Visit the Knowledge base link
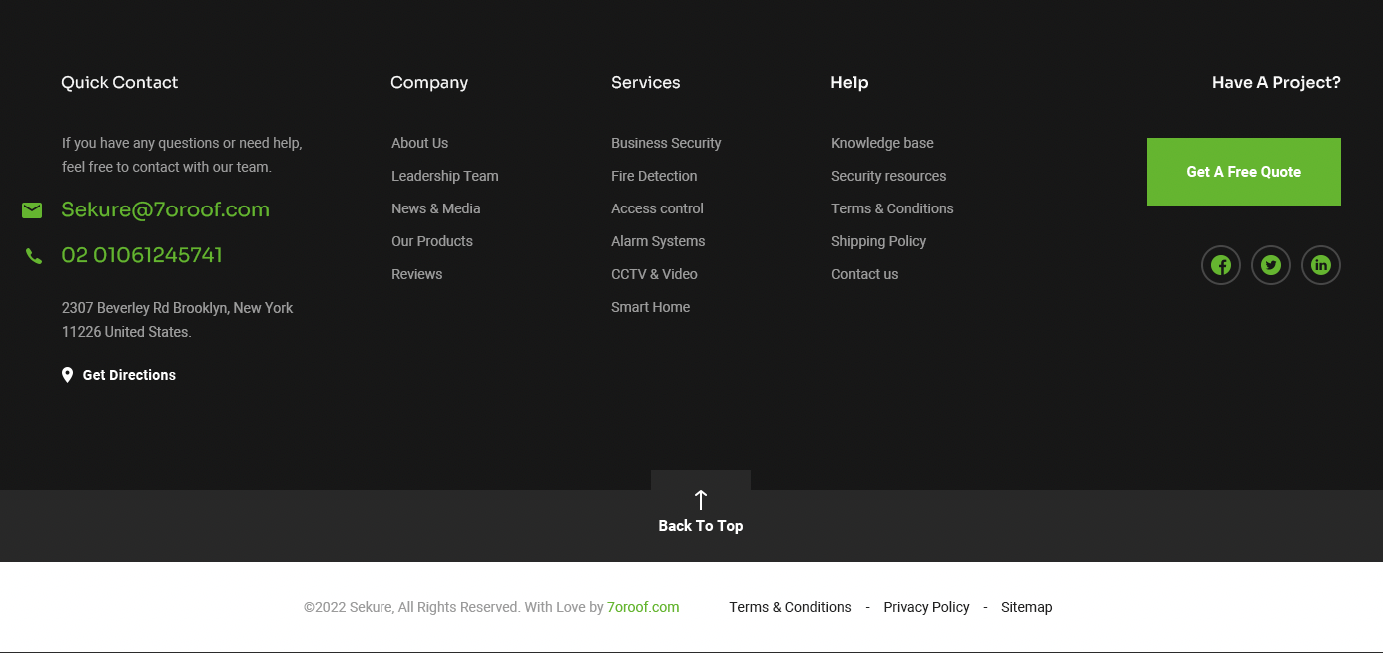The height and width of the screenshot is (653, 1383). [x=881, y=143]
